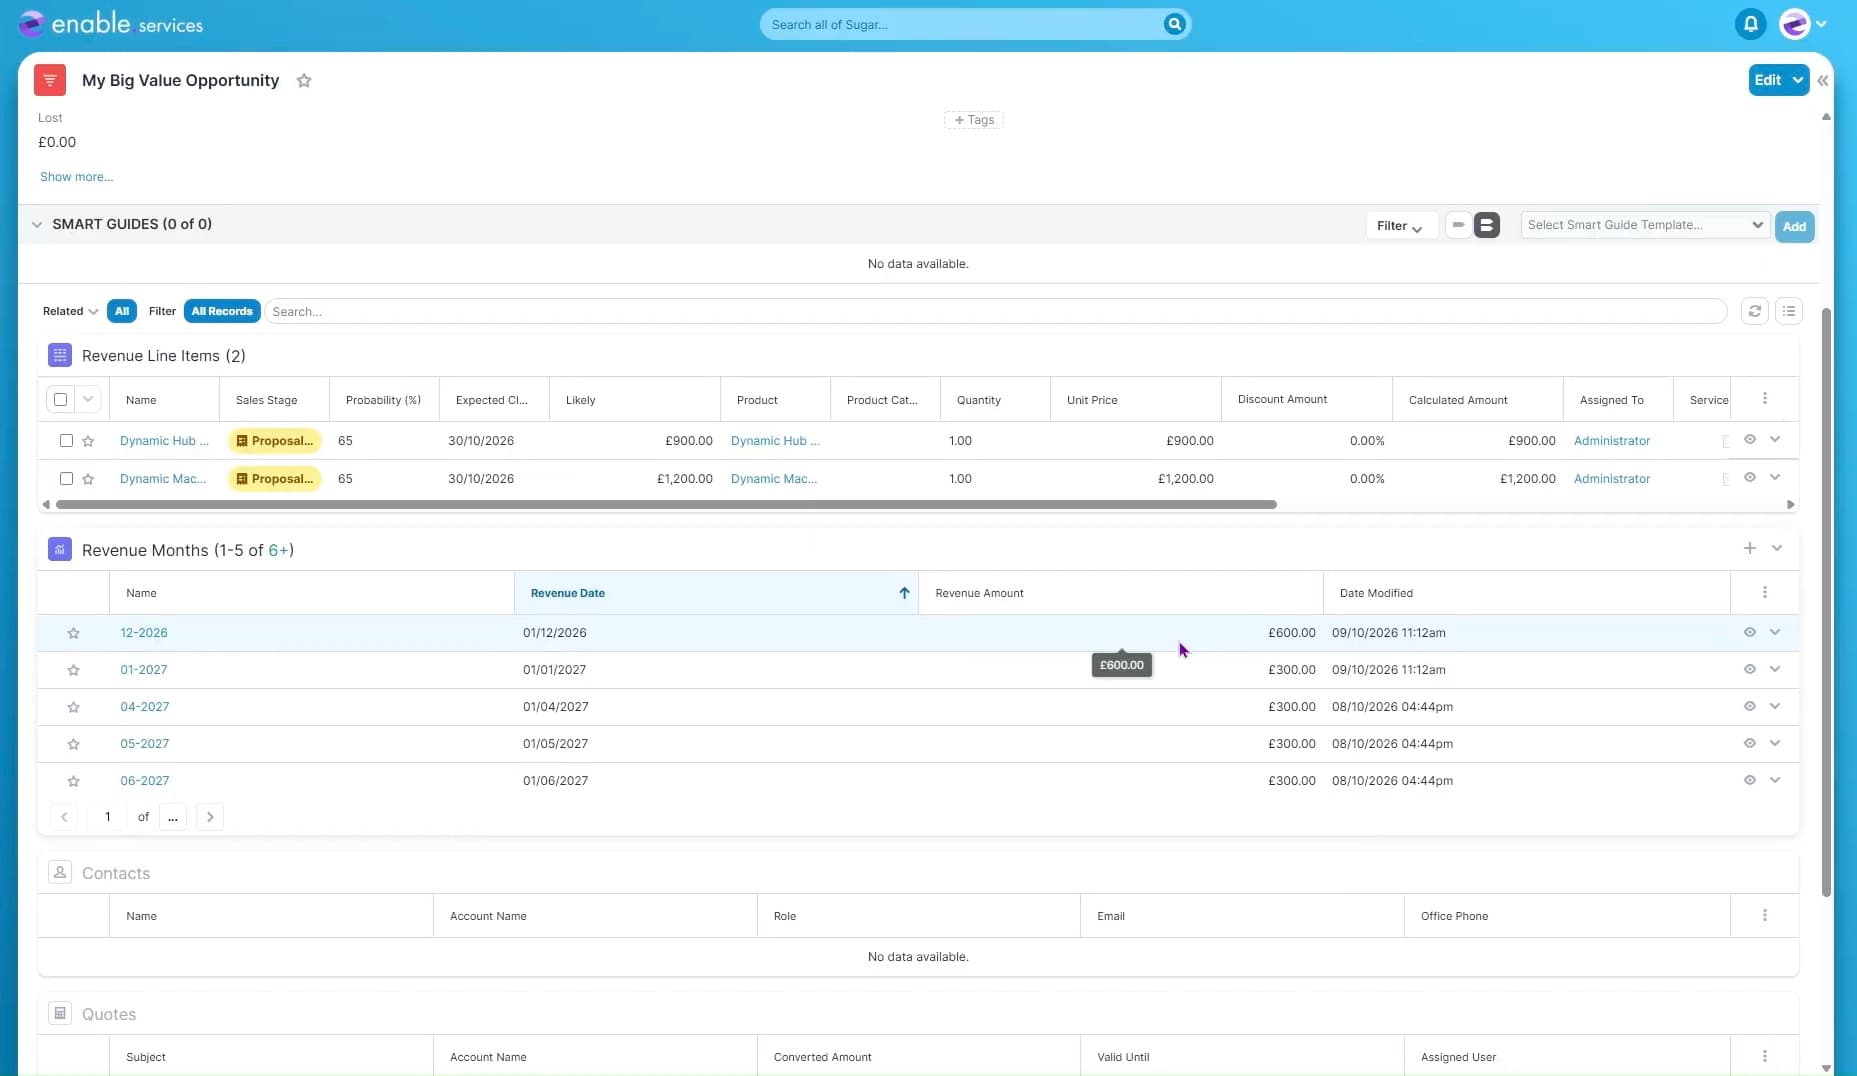Select the All Records filter pill
Viewport: 1857px width, 1076px height.
(x=222, y=311)
